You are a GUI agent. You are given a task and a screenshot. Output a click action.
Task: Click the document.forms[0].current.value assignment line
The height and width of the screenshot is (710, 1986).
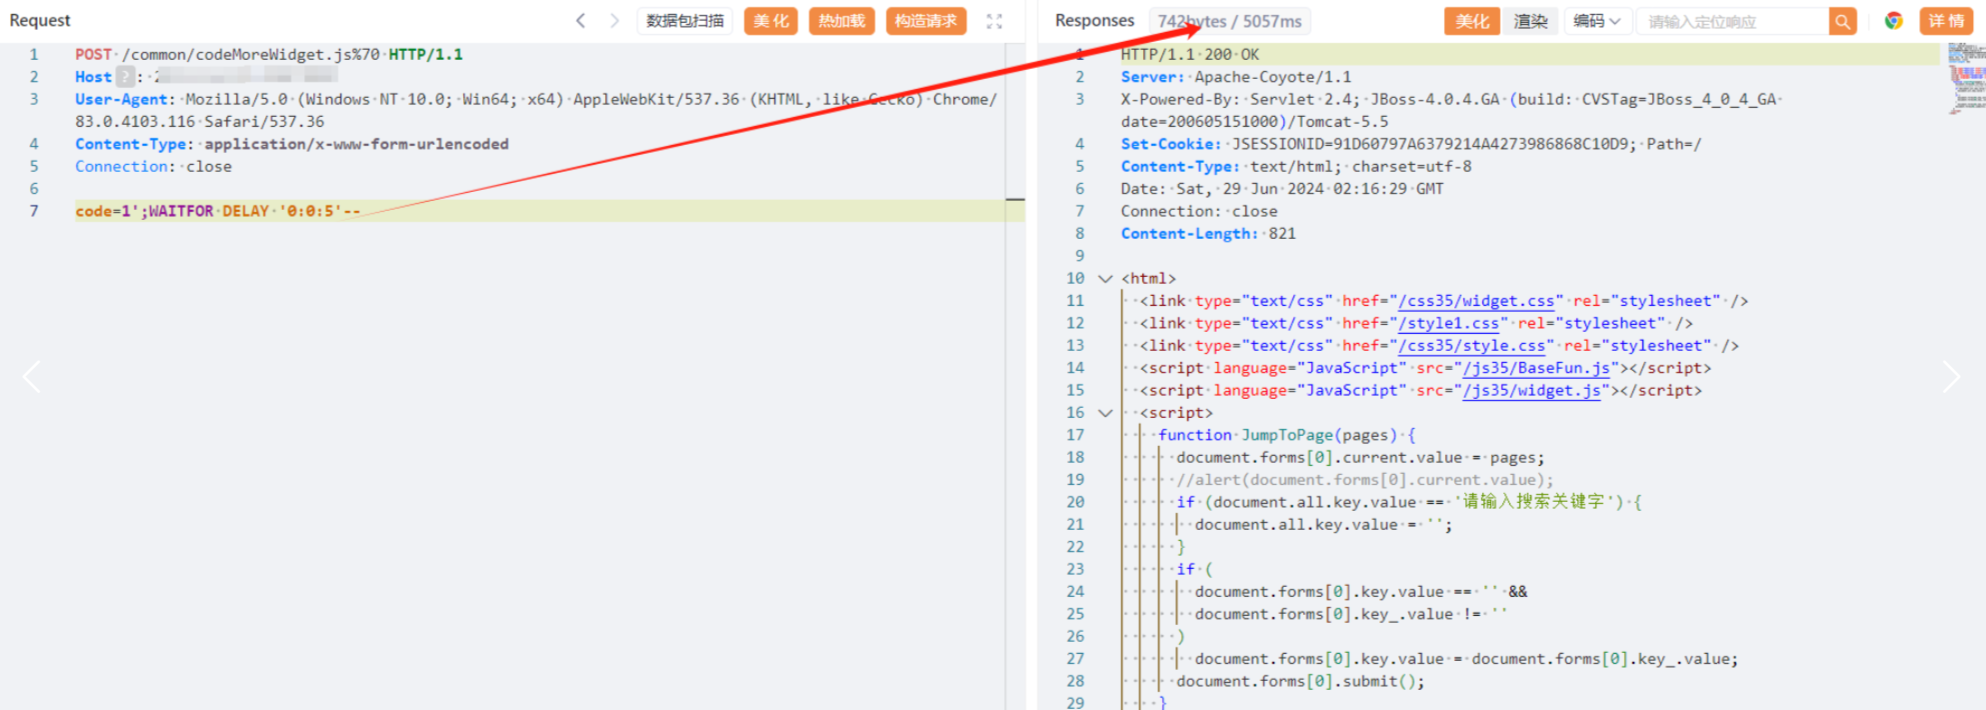[x=1360, y=458]
